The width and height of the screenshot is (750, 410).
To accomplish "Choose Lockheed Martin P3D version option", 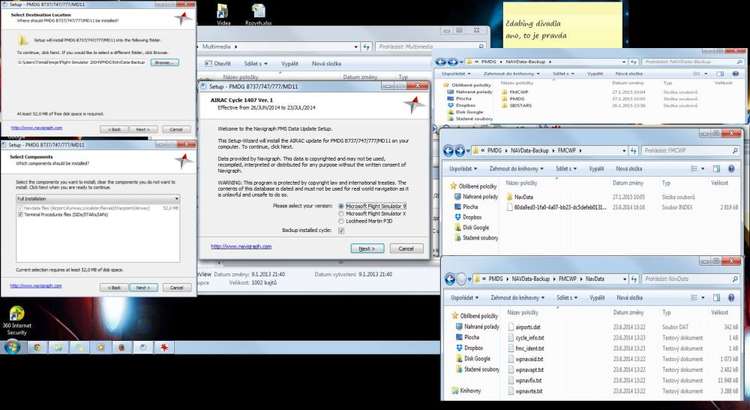I will coord(341,222).
